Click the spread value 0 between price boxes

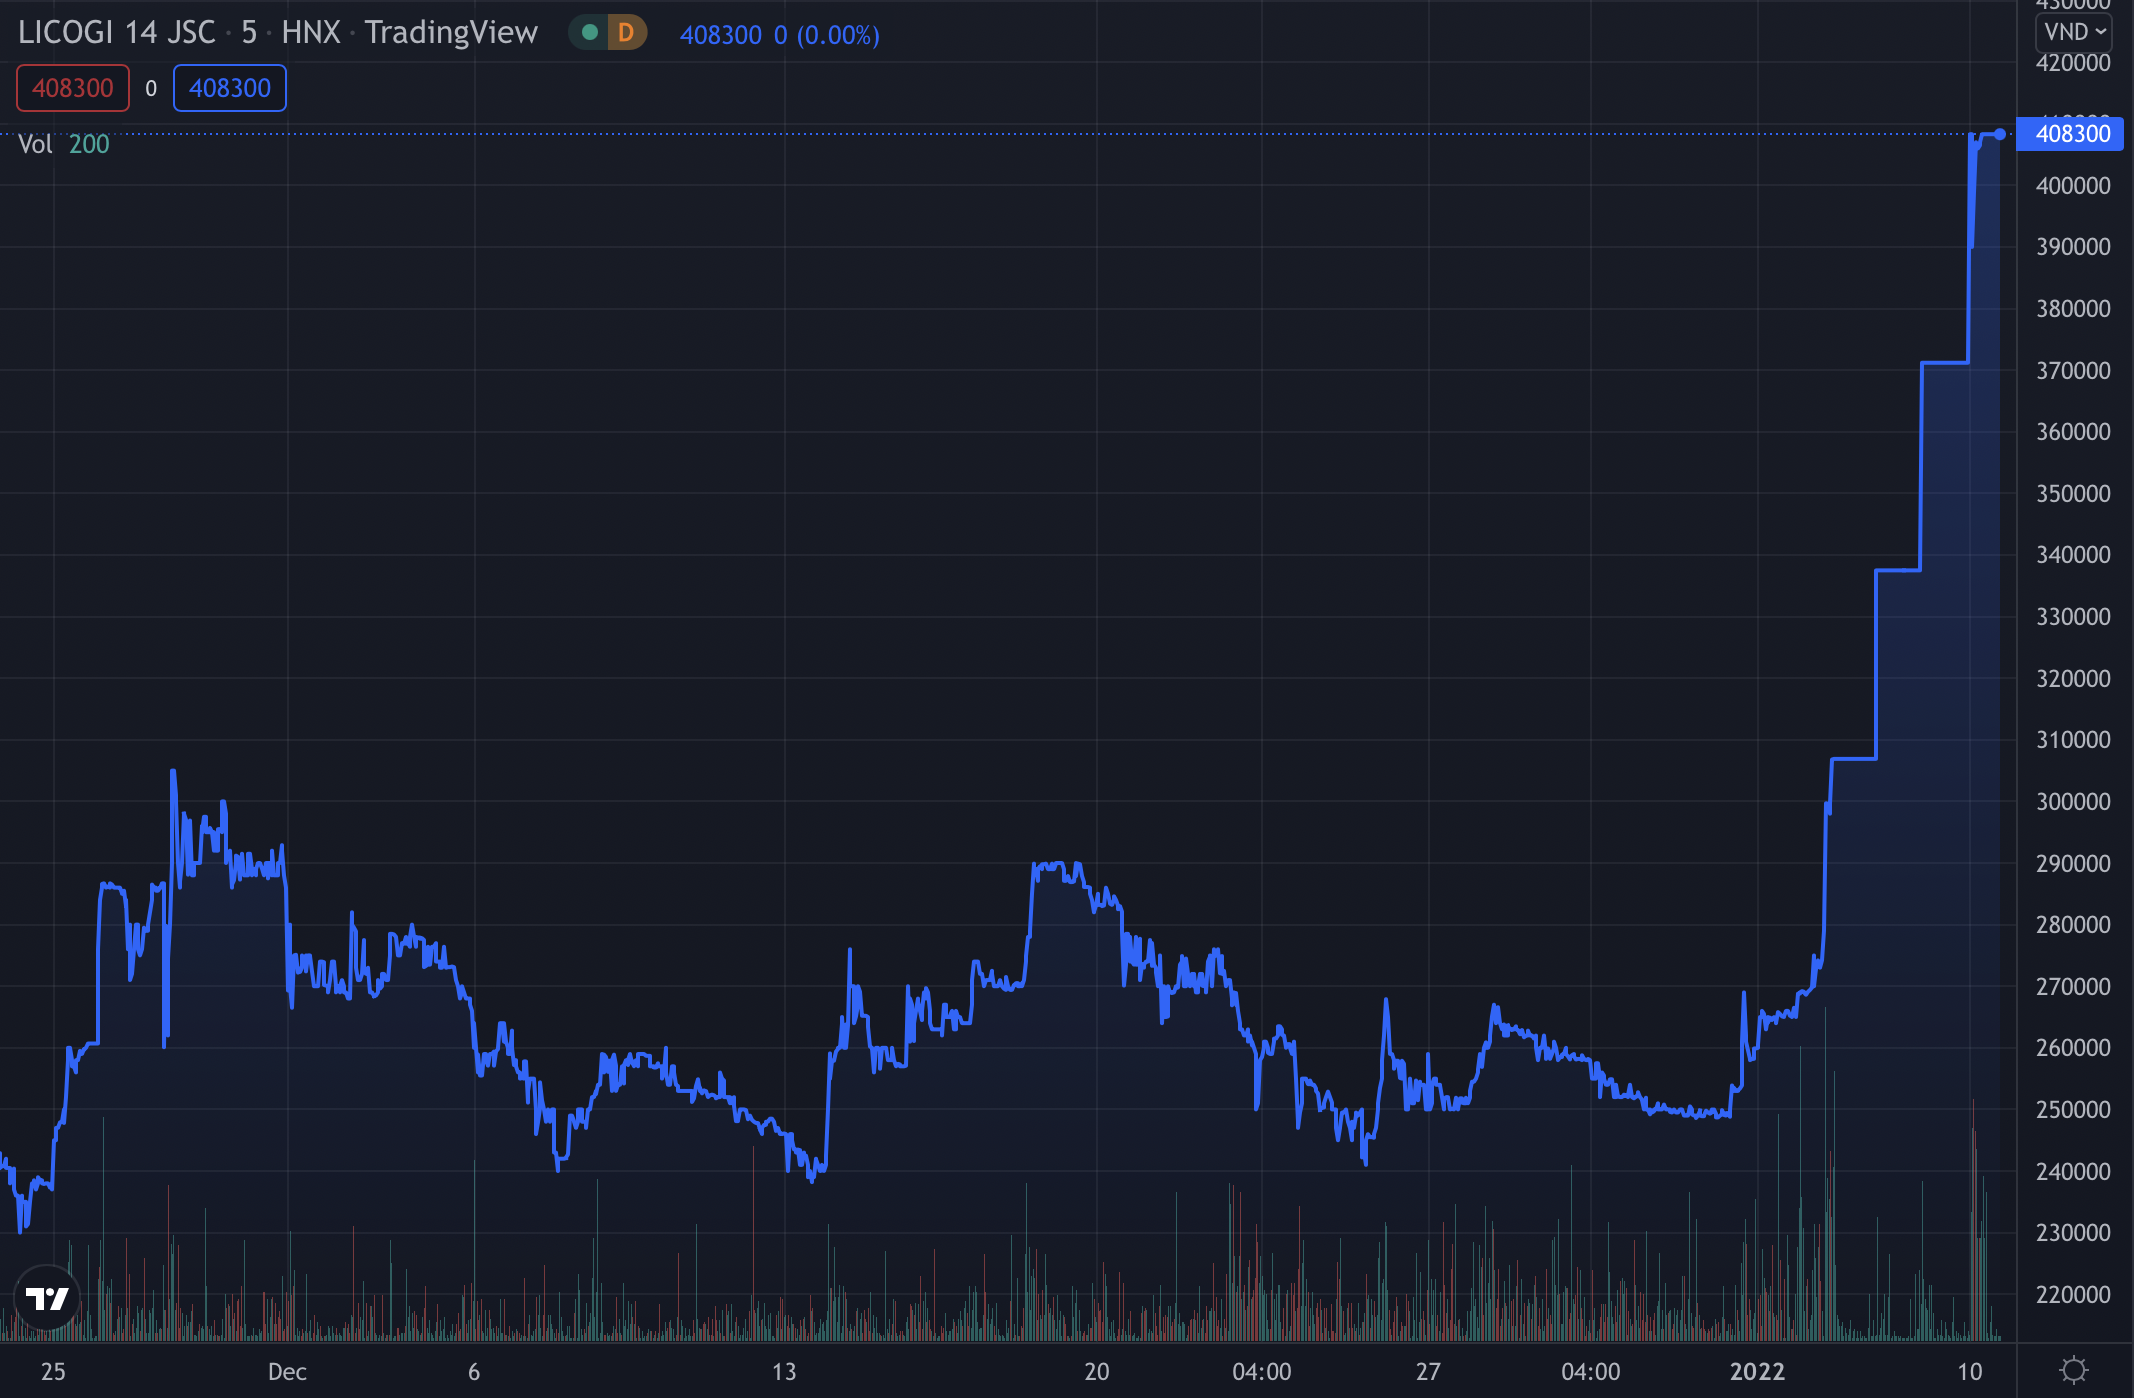(x=151, y=88)
